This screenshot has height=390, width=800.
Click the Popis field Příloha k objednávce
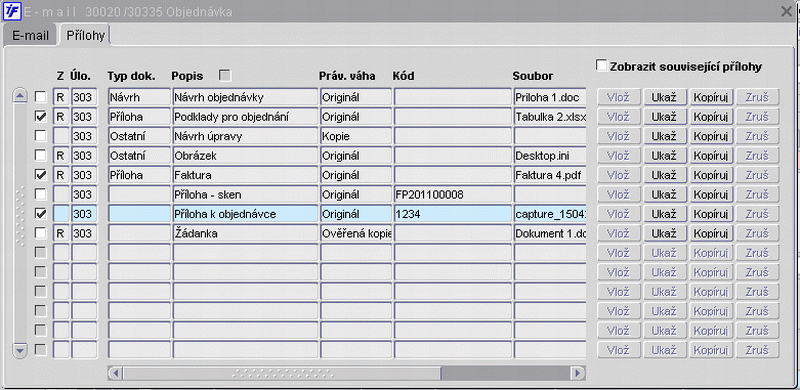click(x=245, y=213)
